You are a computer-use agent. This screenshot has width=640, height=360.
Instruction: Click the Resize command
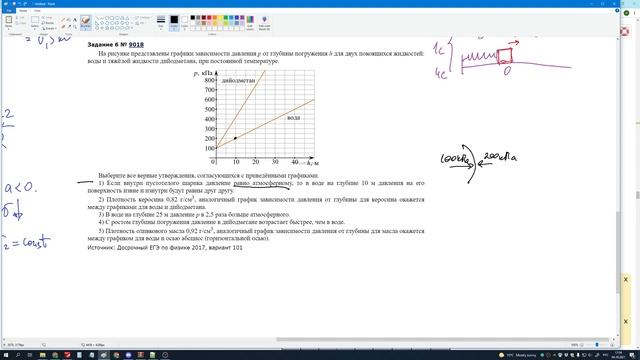pyautogui.click(x=49, y=23)
